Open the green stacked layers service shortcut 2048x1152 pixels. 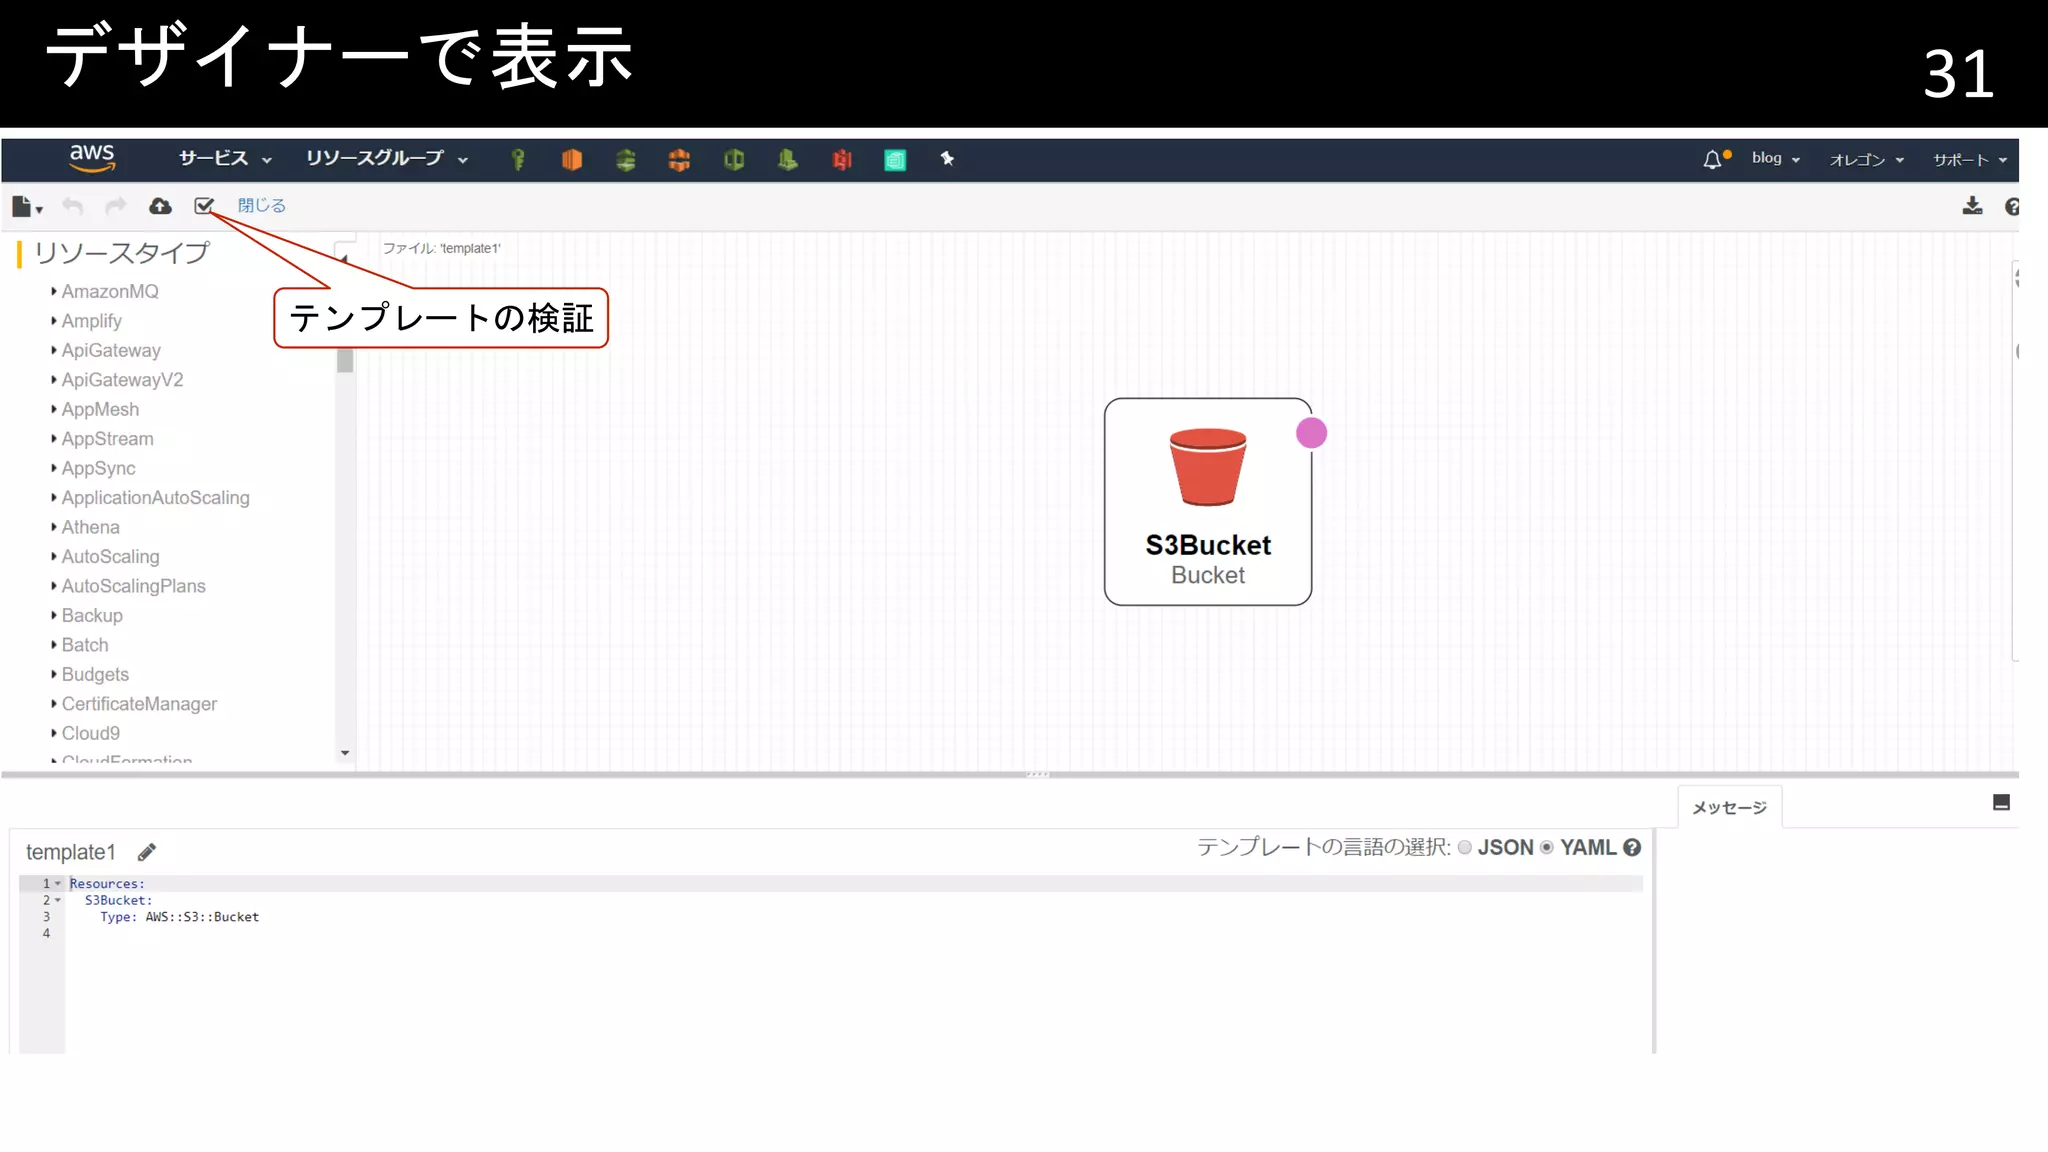tap(626, 160)
